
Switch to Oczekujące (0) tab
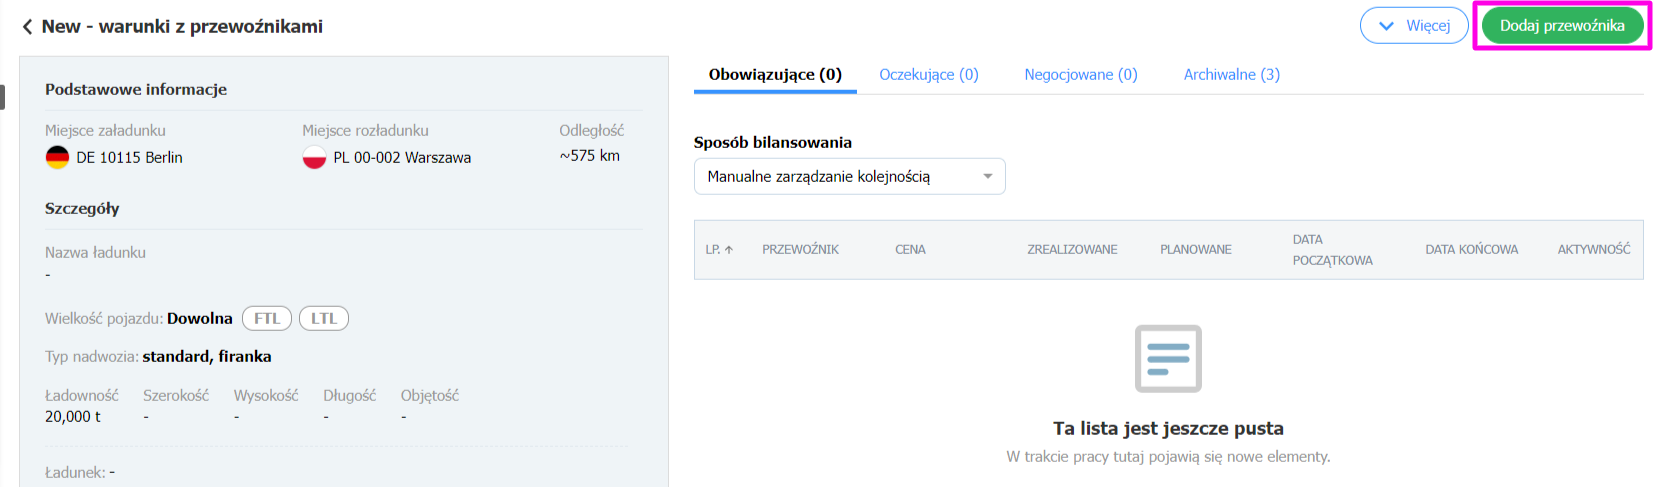coord(928,75)
